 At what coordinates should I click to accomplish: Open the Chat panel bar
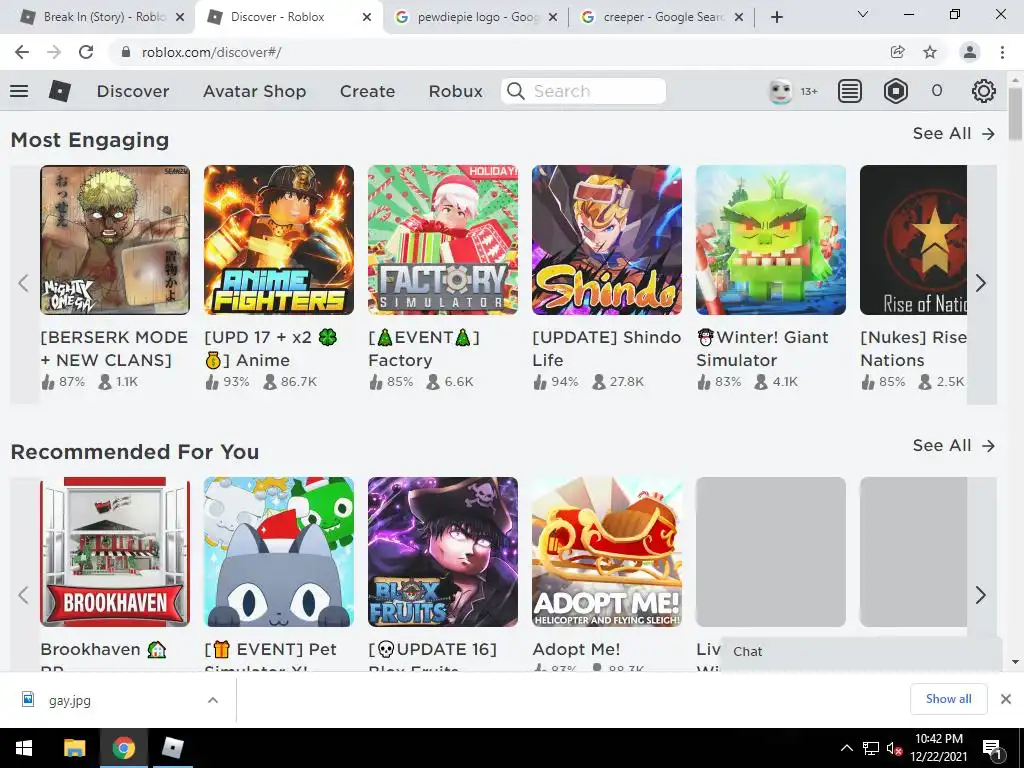[861, 652]
